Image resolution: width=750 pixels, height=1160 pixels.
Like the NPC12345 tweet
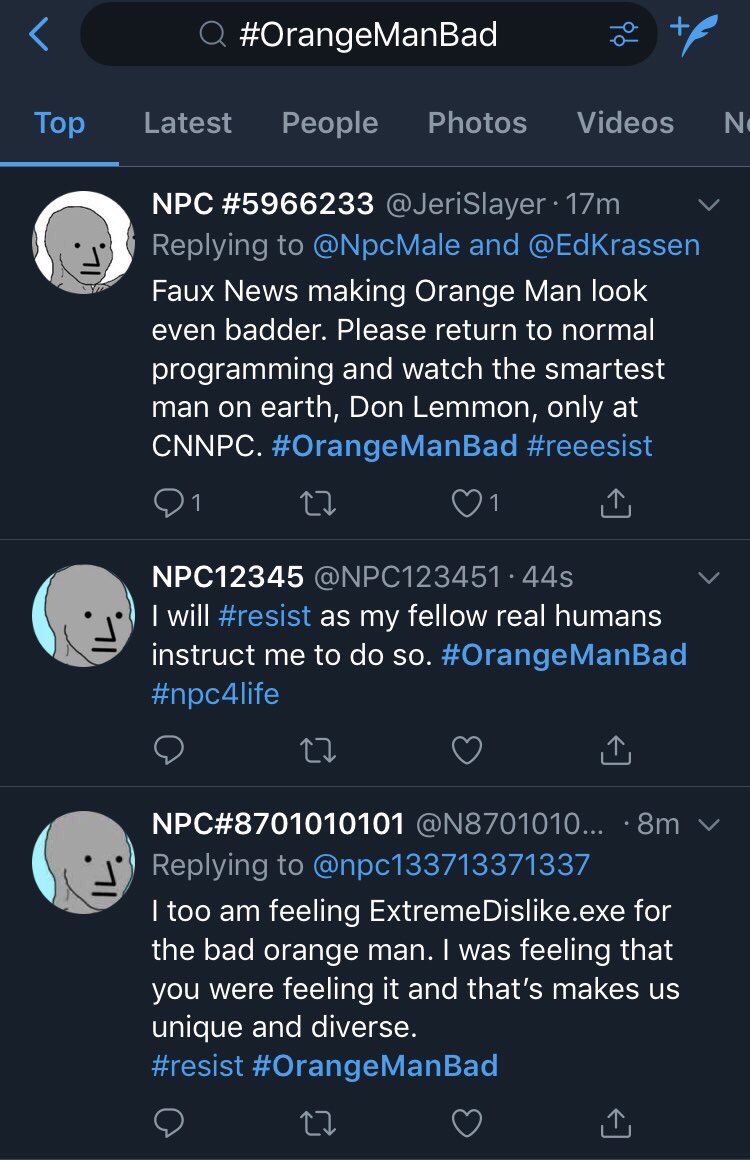pos(467,749)
